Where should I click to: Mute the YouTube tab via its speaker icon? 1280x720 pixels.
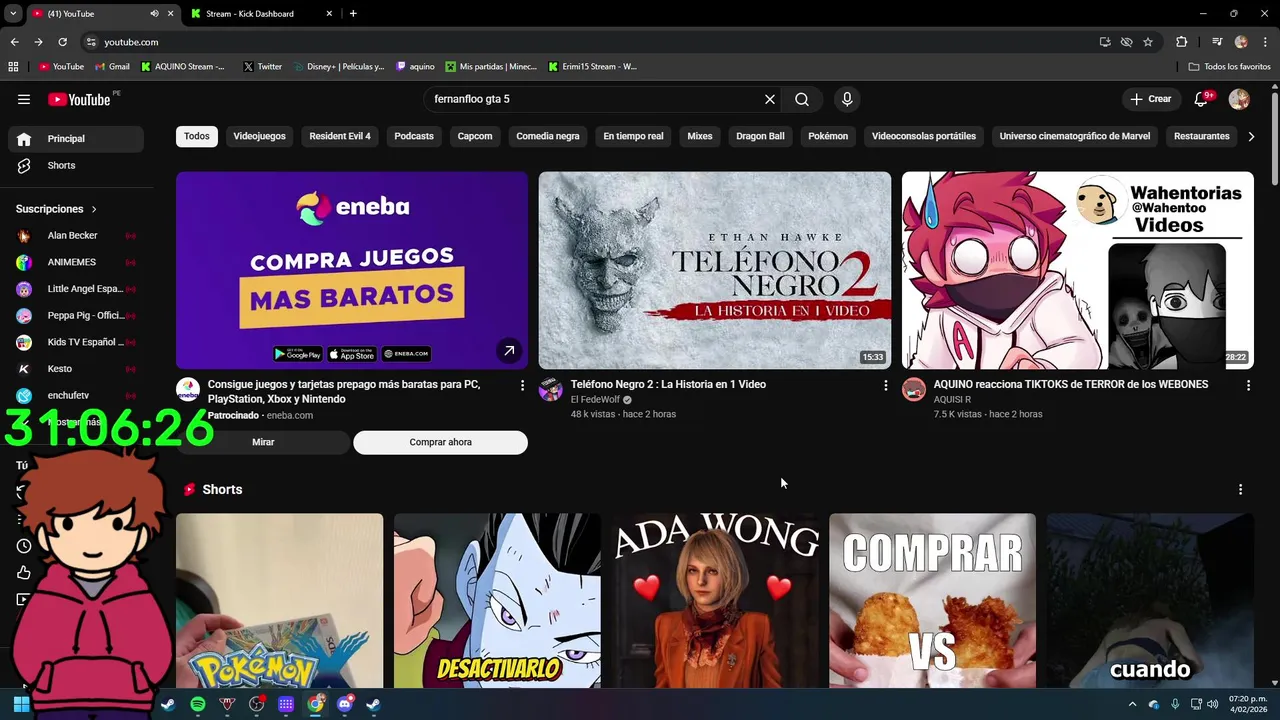(x=154, y=14)
